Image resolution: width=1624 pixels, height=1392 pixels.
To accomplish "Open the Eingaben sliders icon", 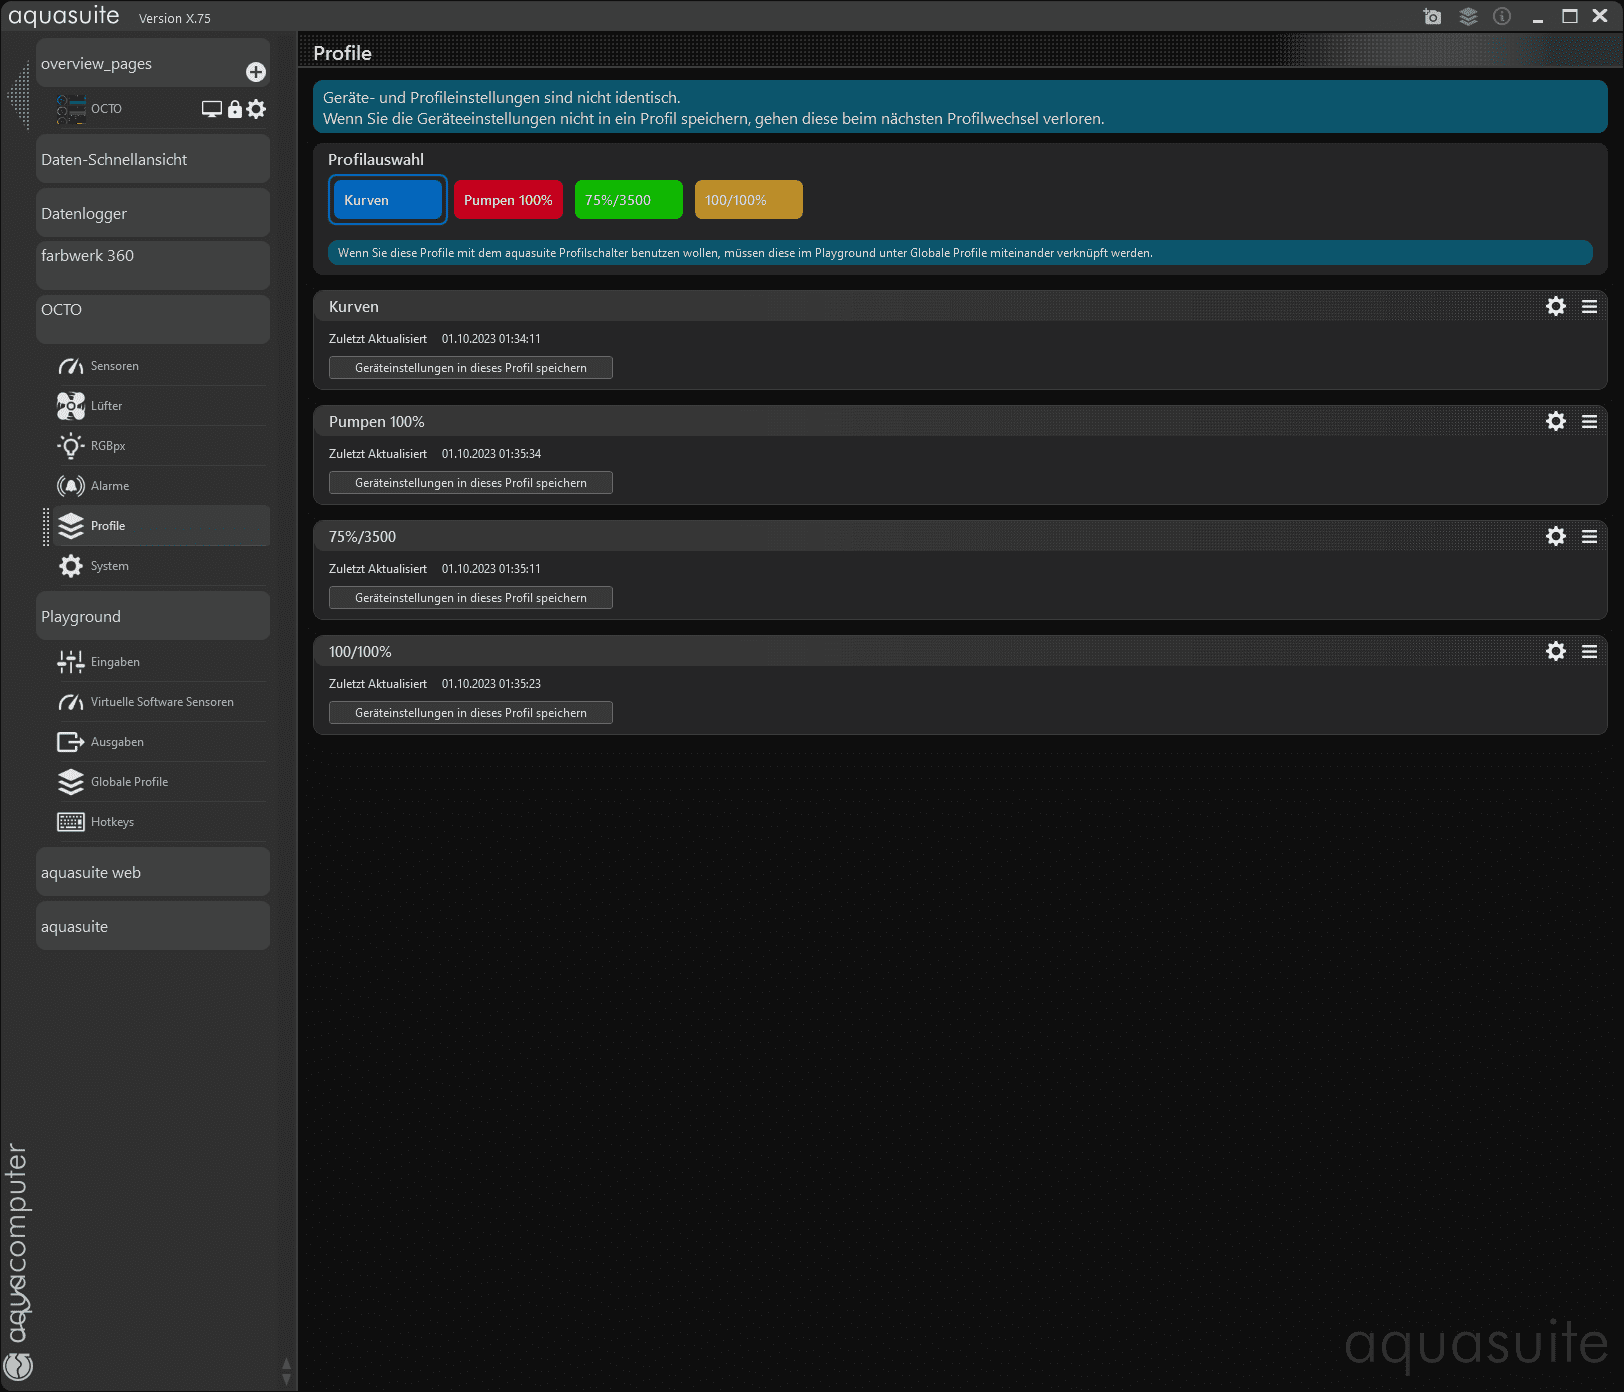I will click(x=71, y=662).
